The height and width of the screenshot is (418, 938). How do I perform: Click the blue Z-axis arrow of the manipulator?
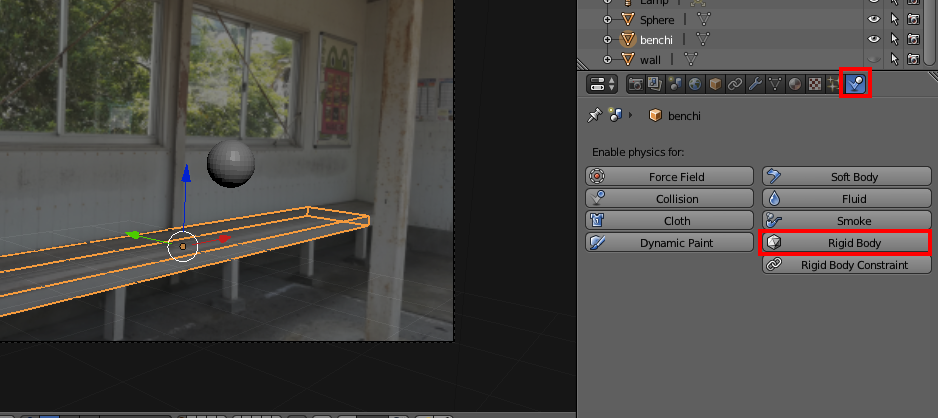[x=186, y=173]
